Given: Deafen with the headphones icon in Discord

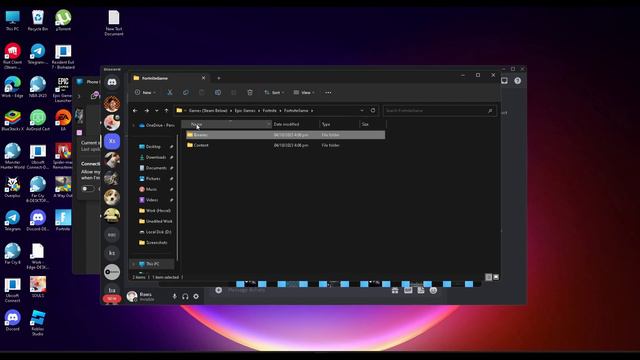Looking at the screenshot, I should click(185, 296).
